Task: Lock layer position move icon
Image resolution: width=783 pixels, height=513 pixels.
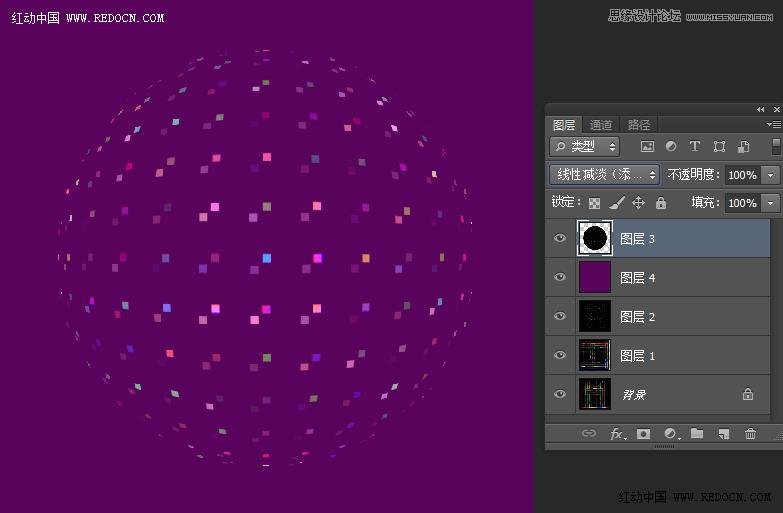Action: (639, 202)
